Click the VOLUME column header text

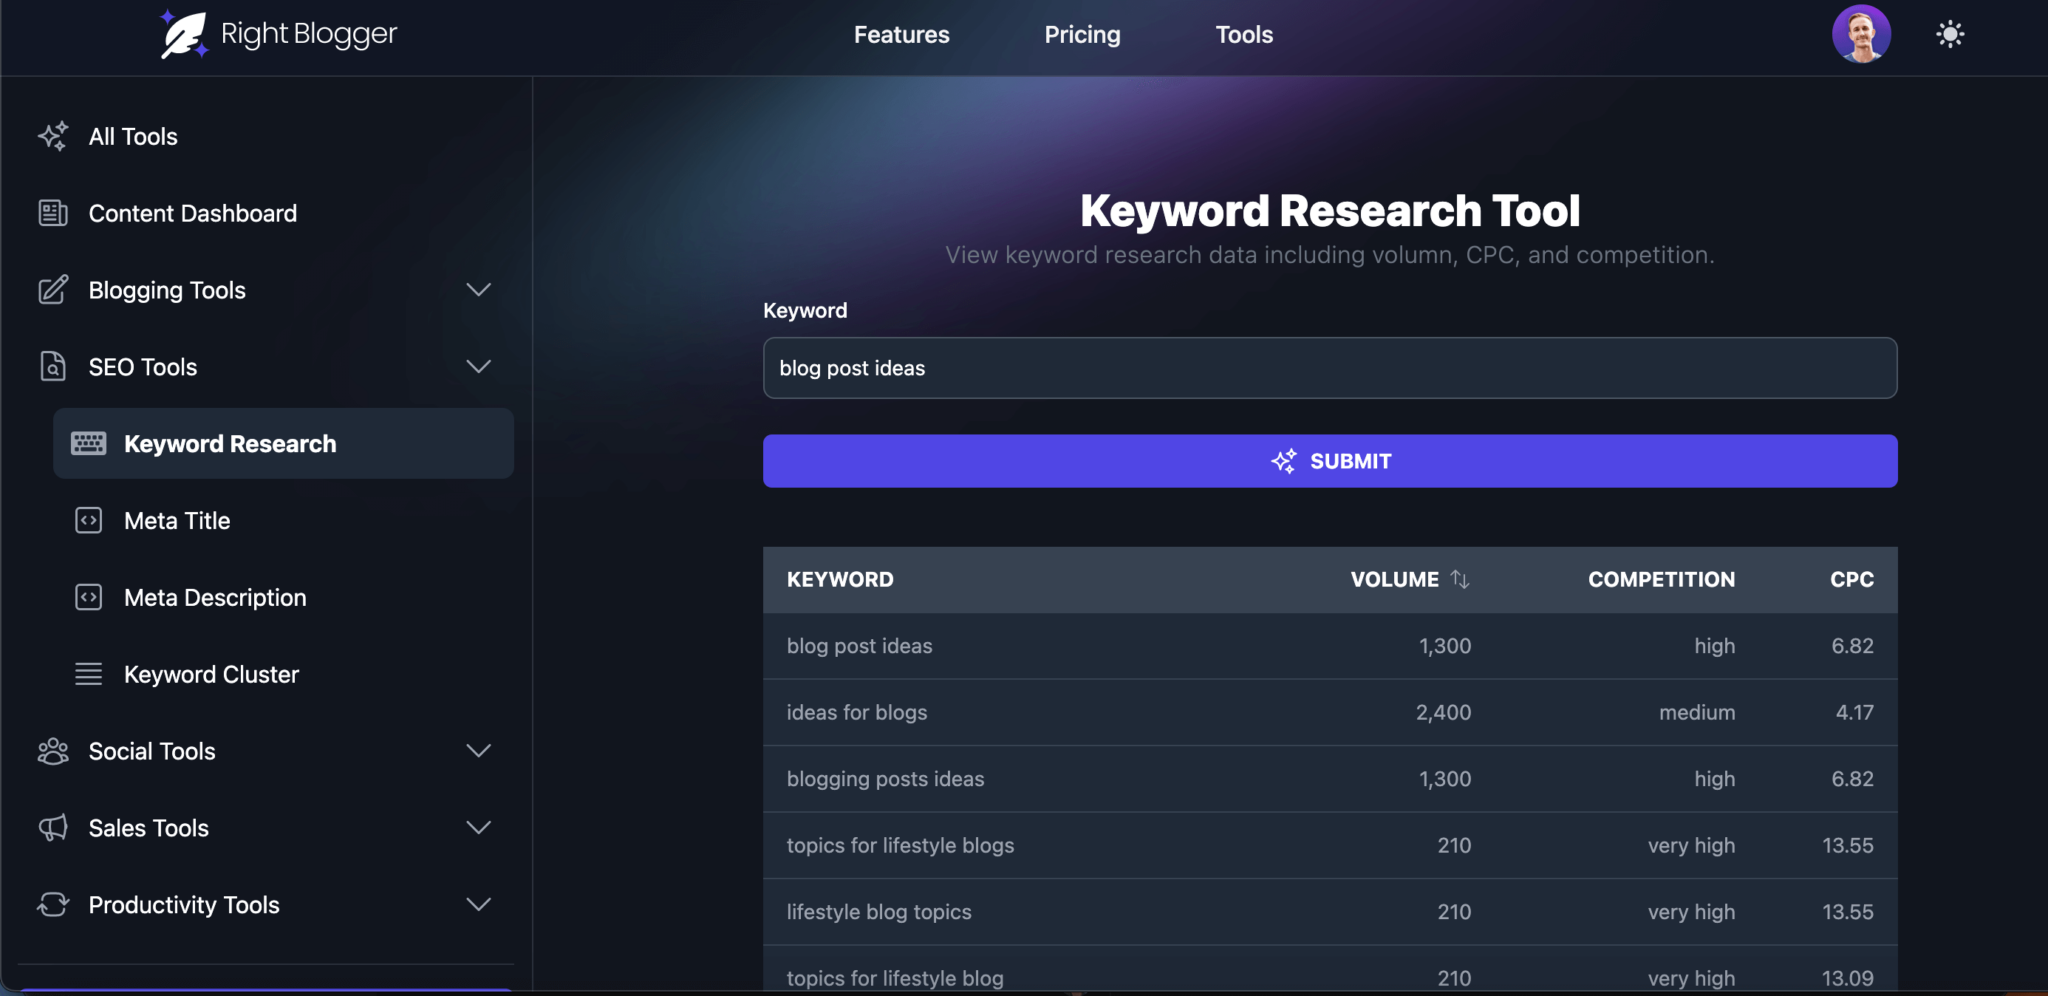1394,579
